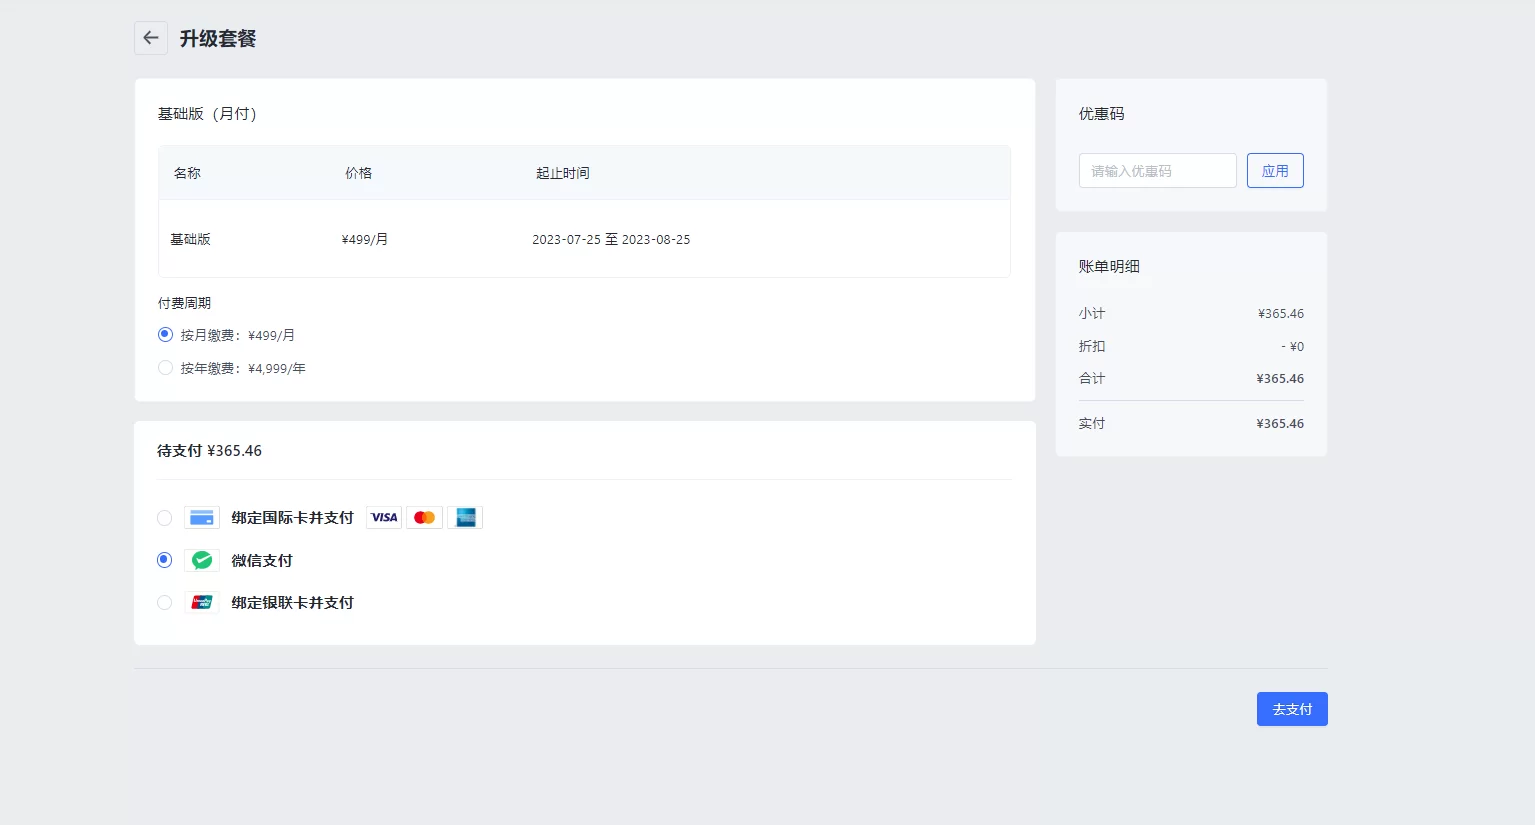This screenshot has width=1535, height=825.
Task: Click the WeChat Pay green icon
Action: coord(202,561)
